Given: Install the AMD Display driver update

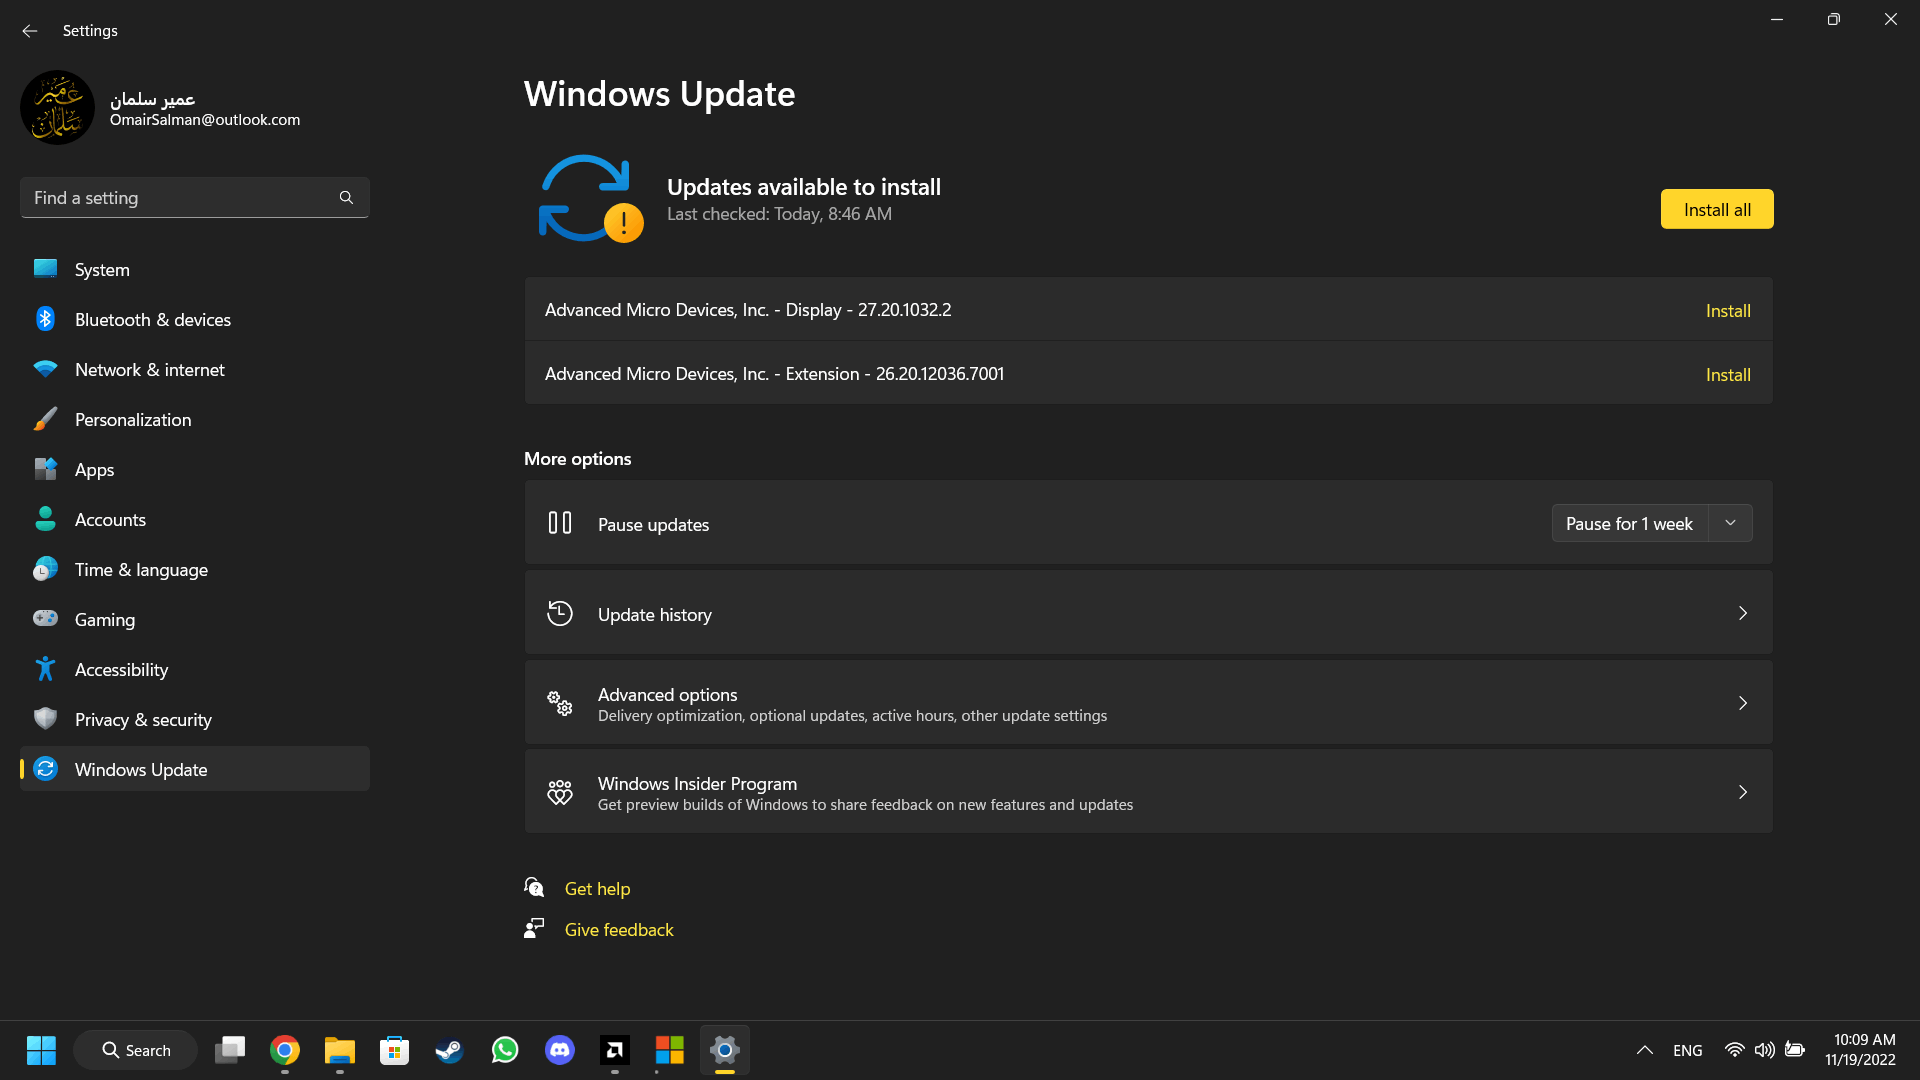Looking at the screenshot, I should (1727, 311).
